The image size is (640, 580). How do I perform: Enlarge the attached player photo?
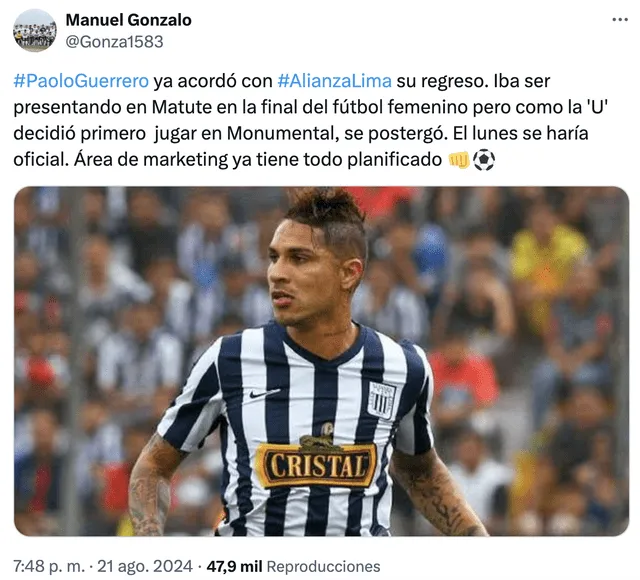tap(321, 361)
